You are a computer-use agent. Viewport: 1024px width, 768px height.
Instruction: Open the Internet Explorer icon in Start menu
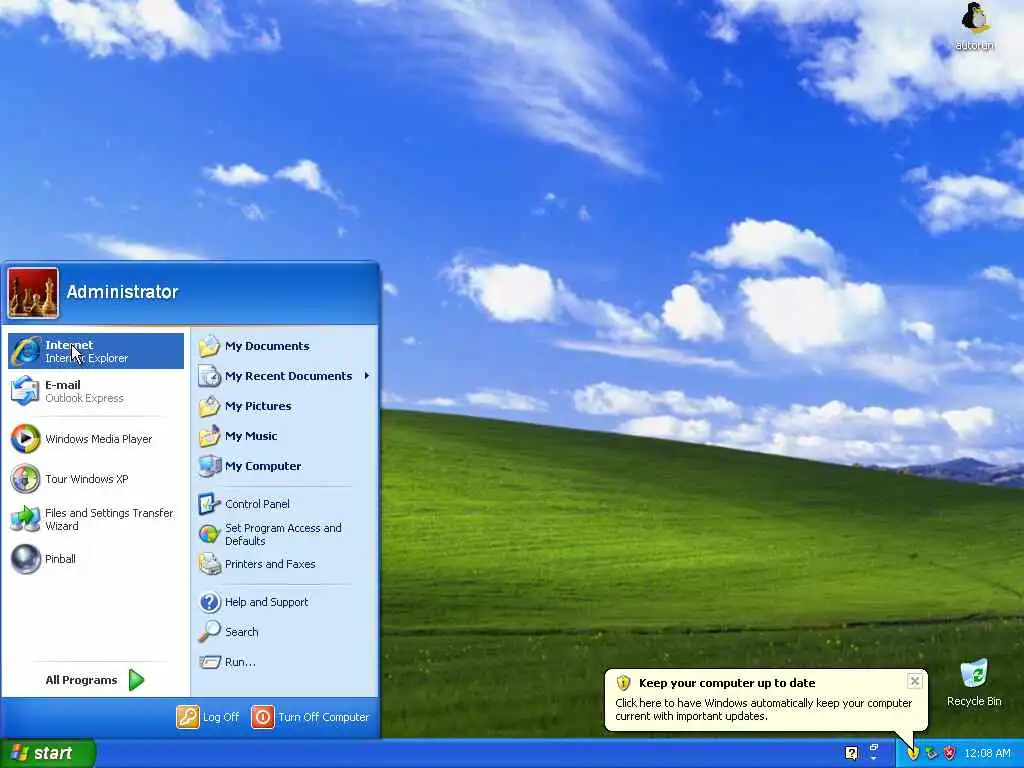pyautogui.click(x=25, y=351)
